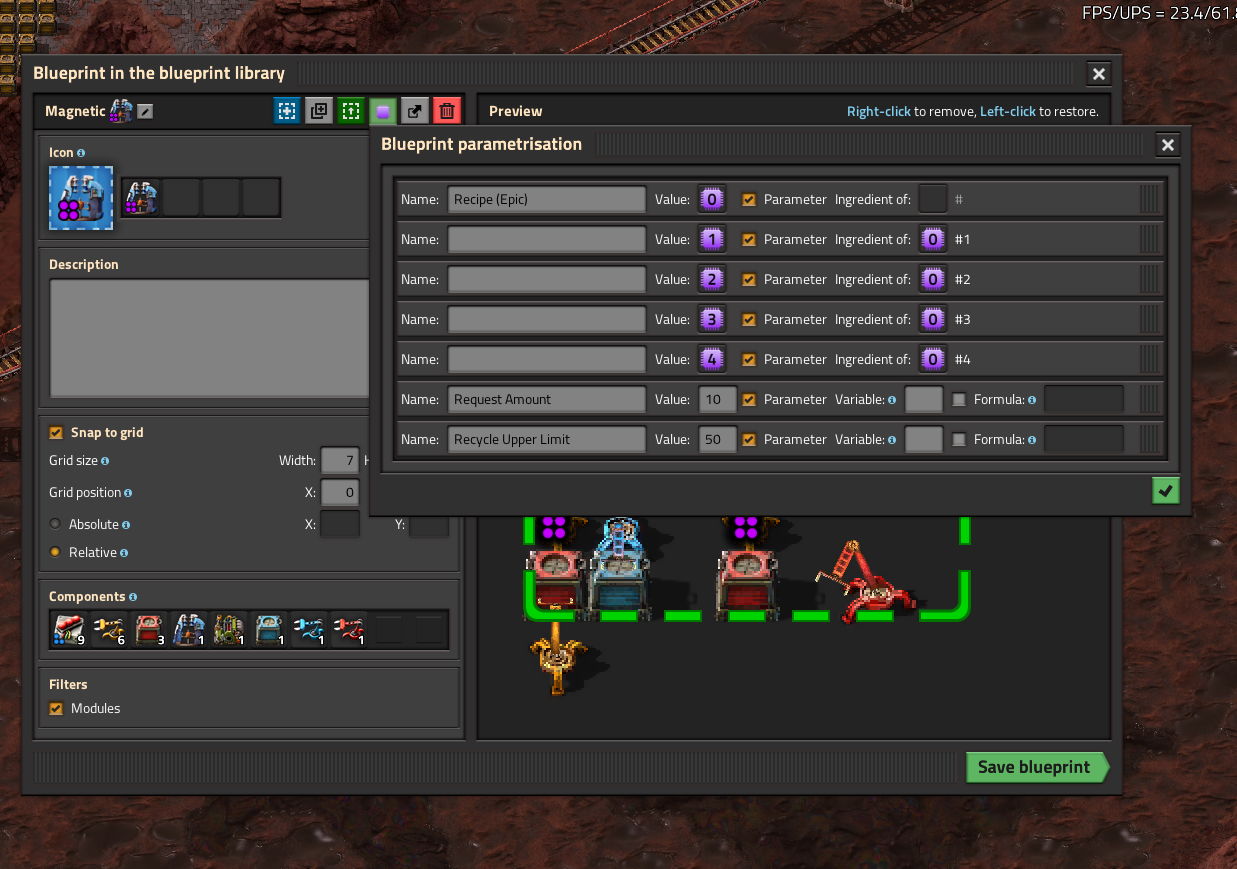Click the info icon beside Grid size
Image resolution: width=1237 pixels, height=869 pixels.
click(105, 461)
